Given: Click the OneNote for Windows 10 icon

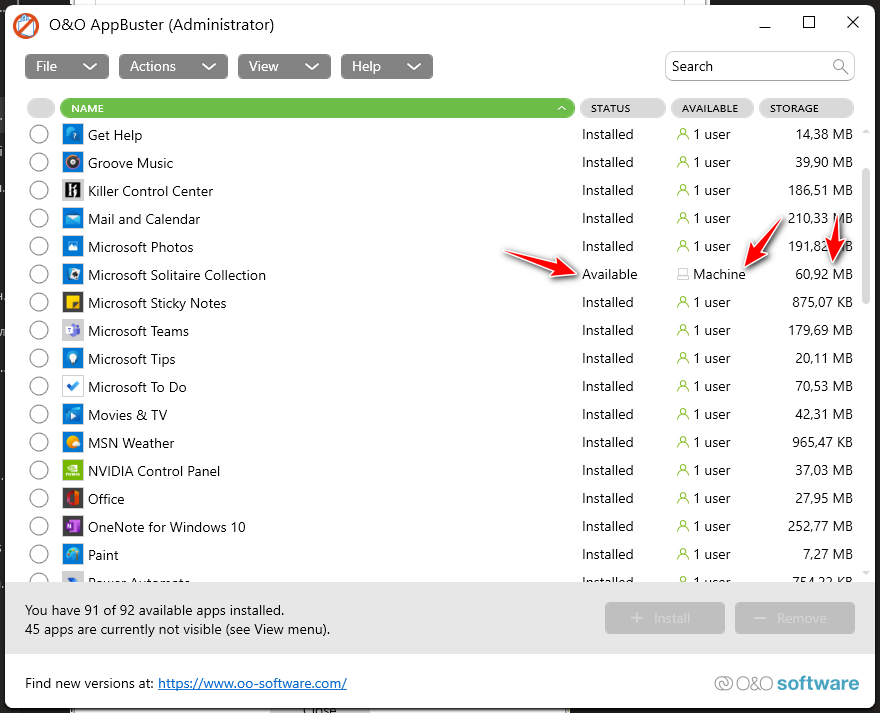Looking at the screenshot, I should (72, 527).
